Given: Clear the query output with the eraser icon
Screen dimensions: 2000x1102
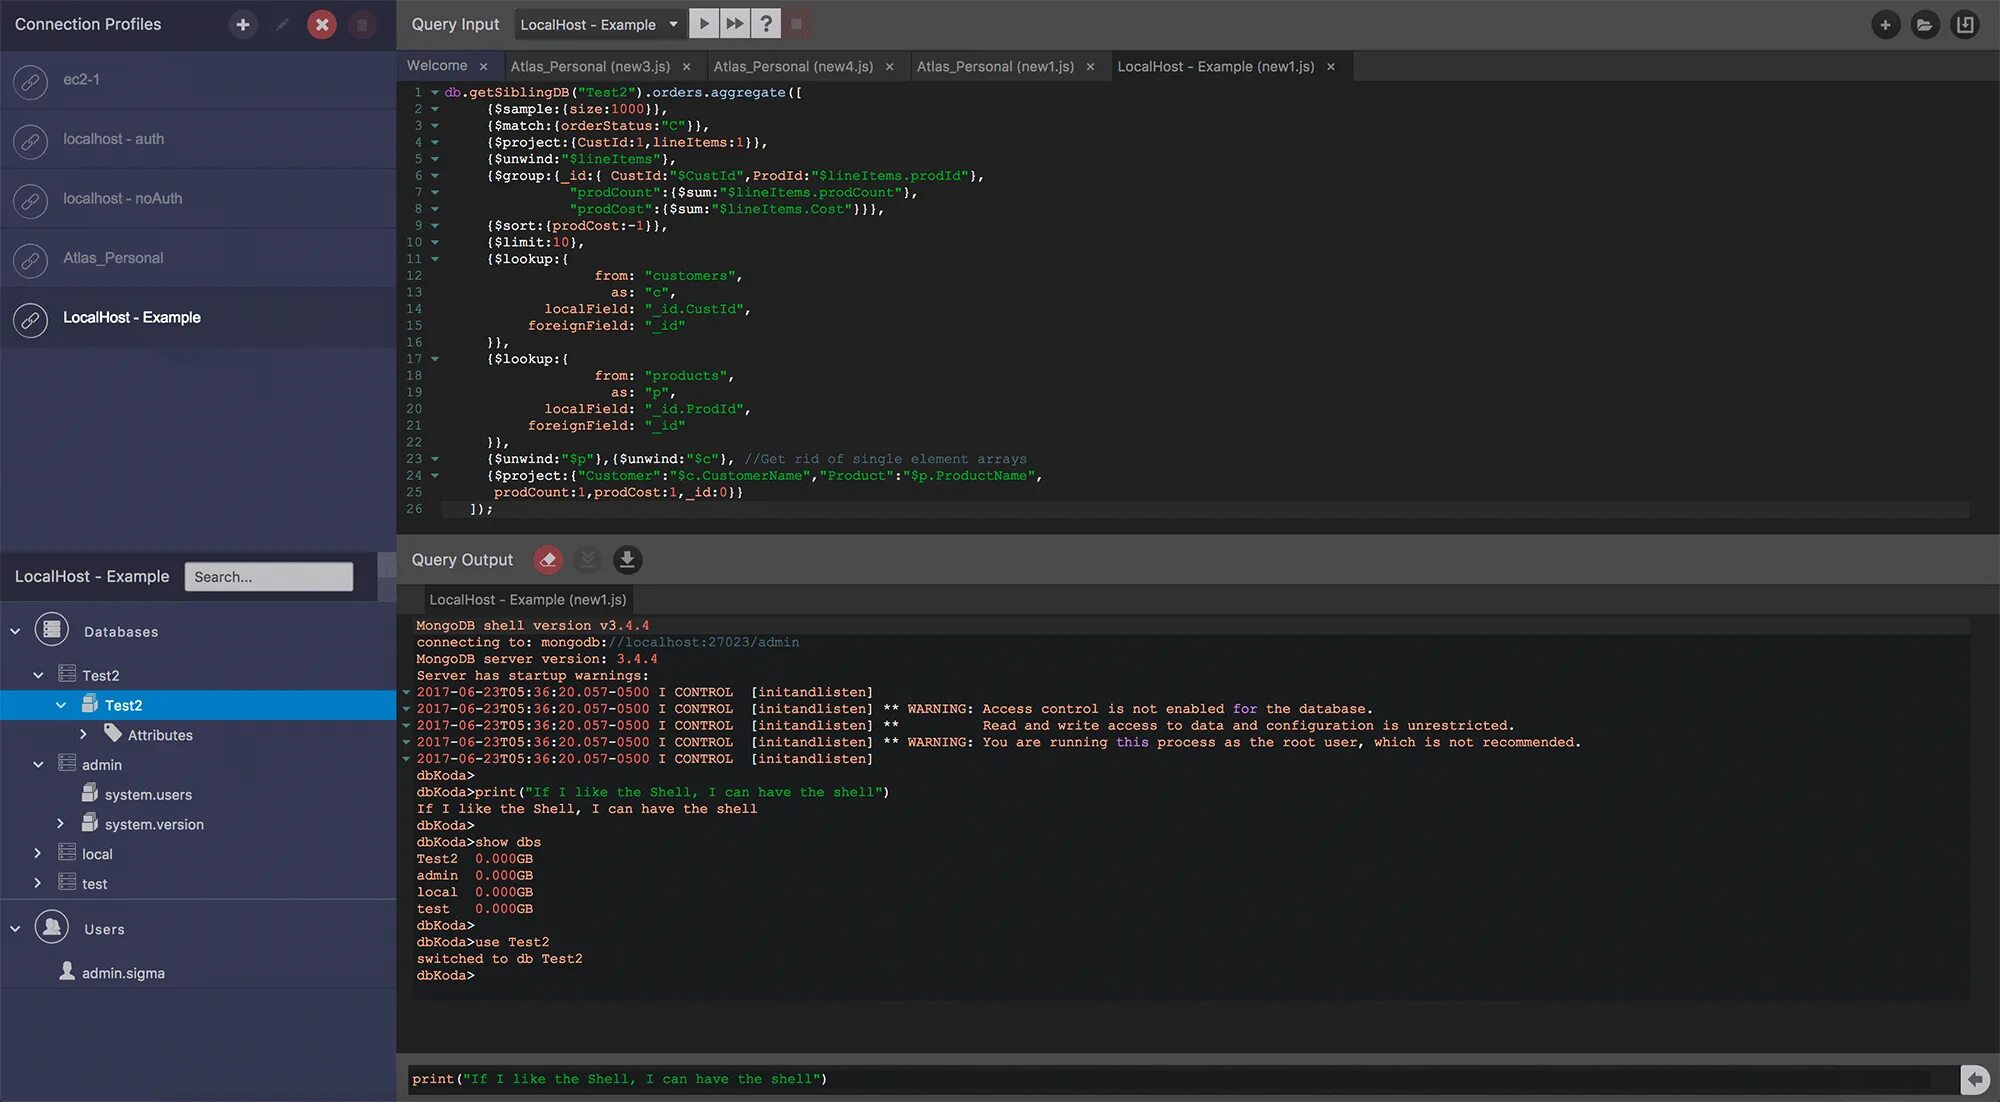Looking at the screenshot, I should [548, 560].
